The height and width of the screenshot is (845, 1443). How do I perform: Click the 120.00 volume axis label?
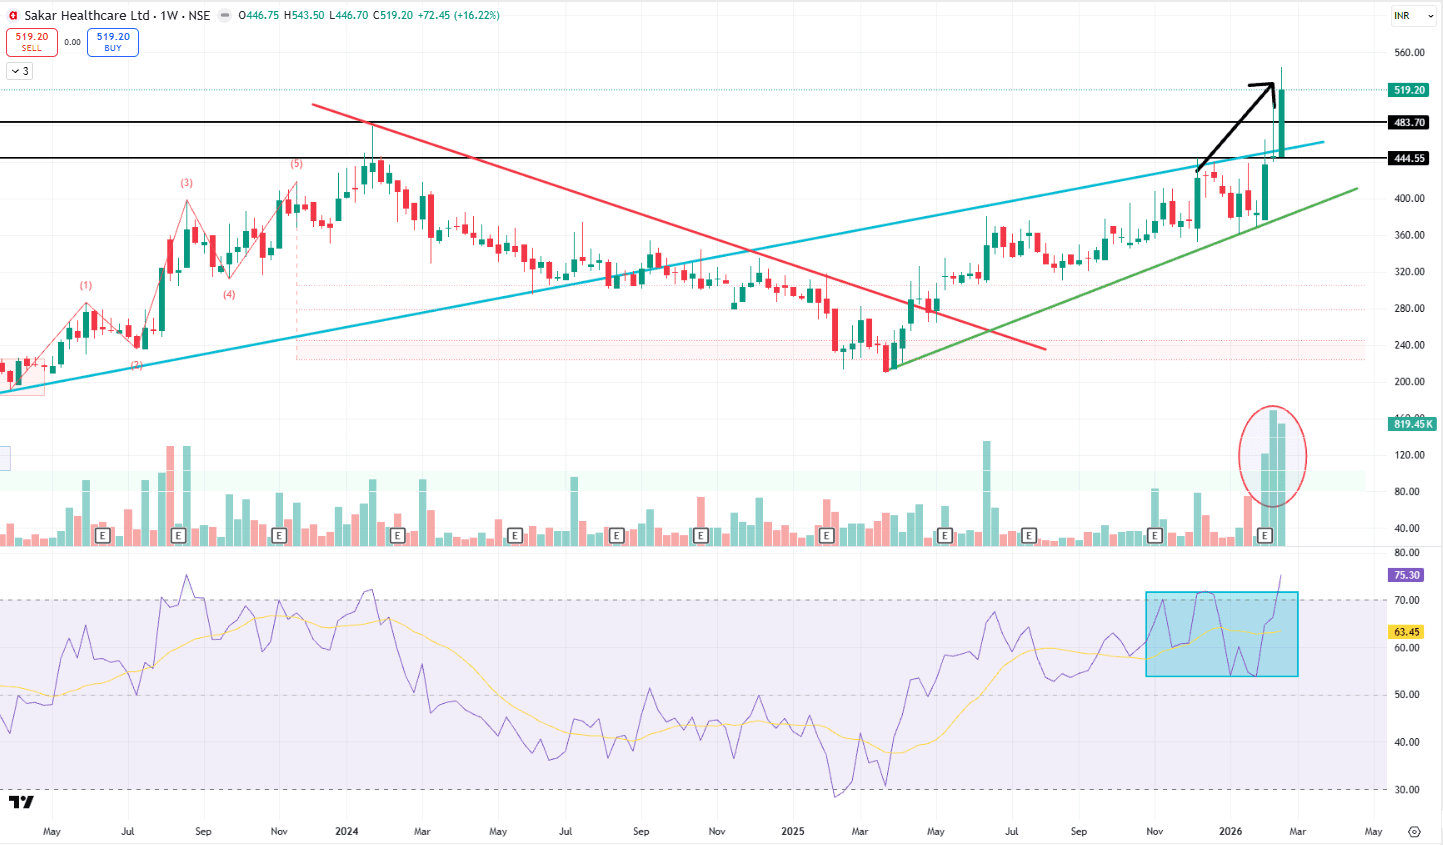pyautogui.click(x=1409, y=455)
